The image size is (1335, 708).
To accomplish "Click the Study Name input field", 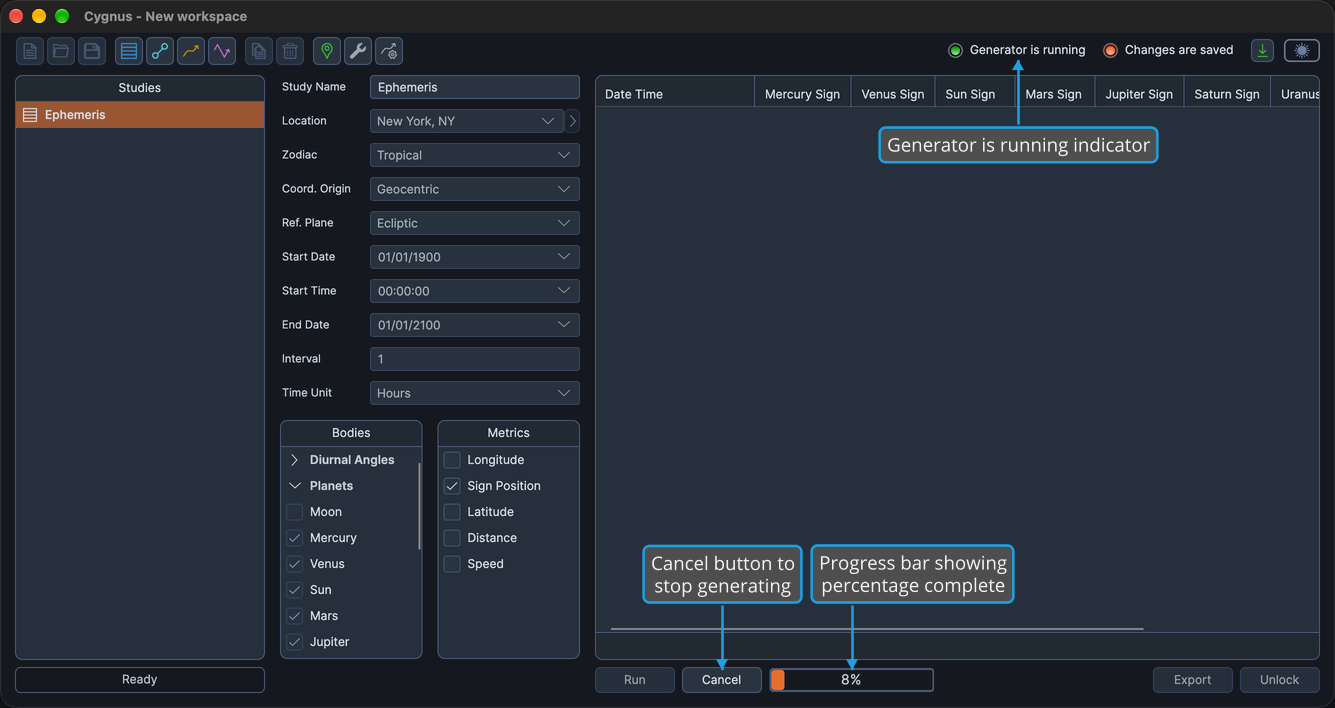I will pos(475,87).
